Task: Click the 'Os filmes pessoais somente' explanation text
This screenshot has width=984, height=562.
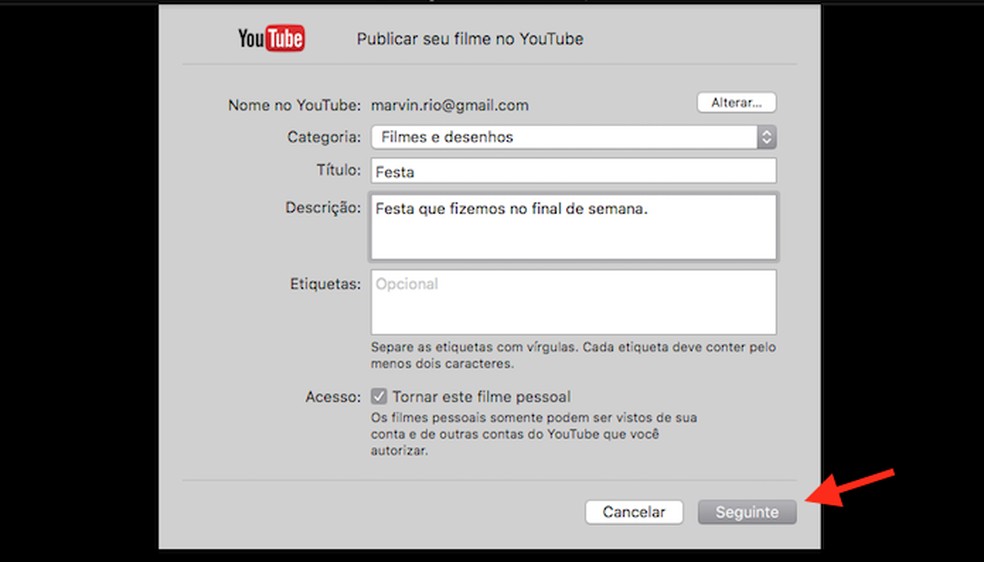Action: click(x=533, y=434)
